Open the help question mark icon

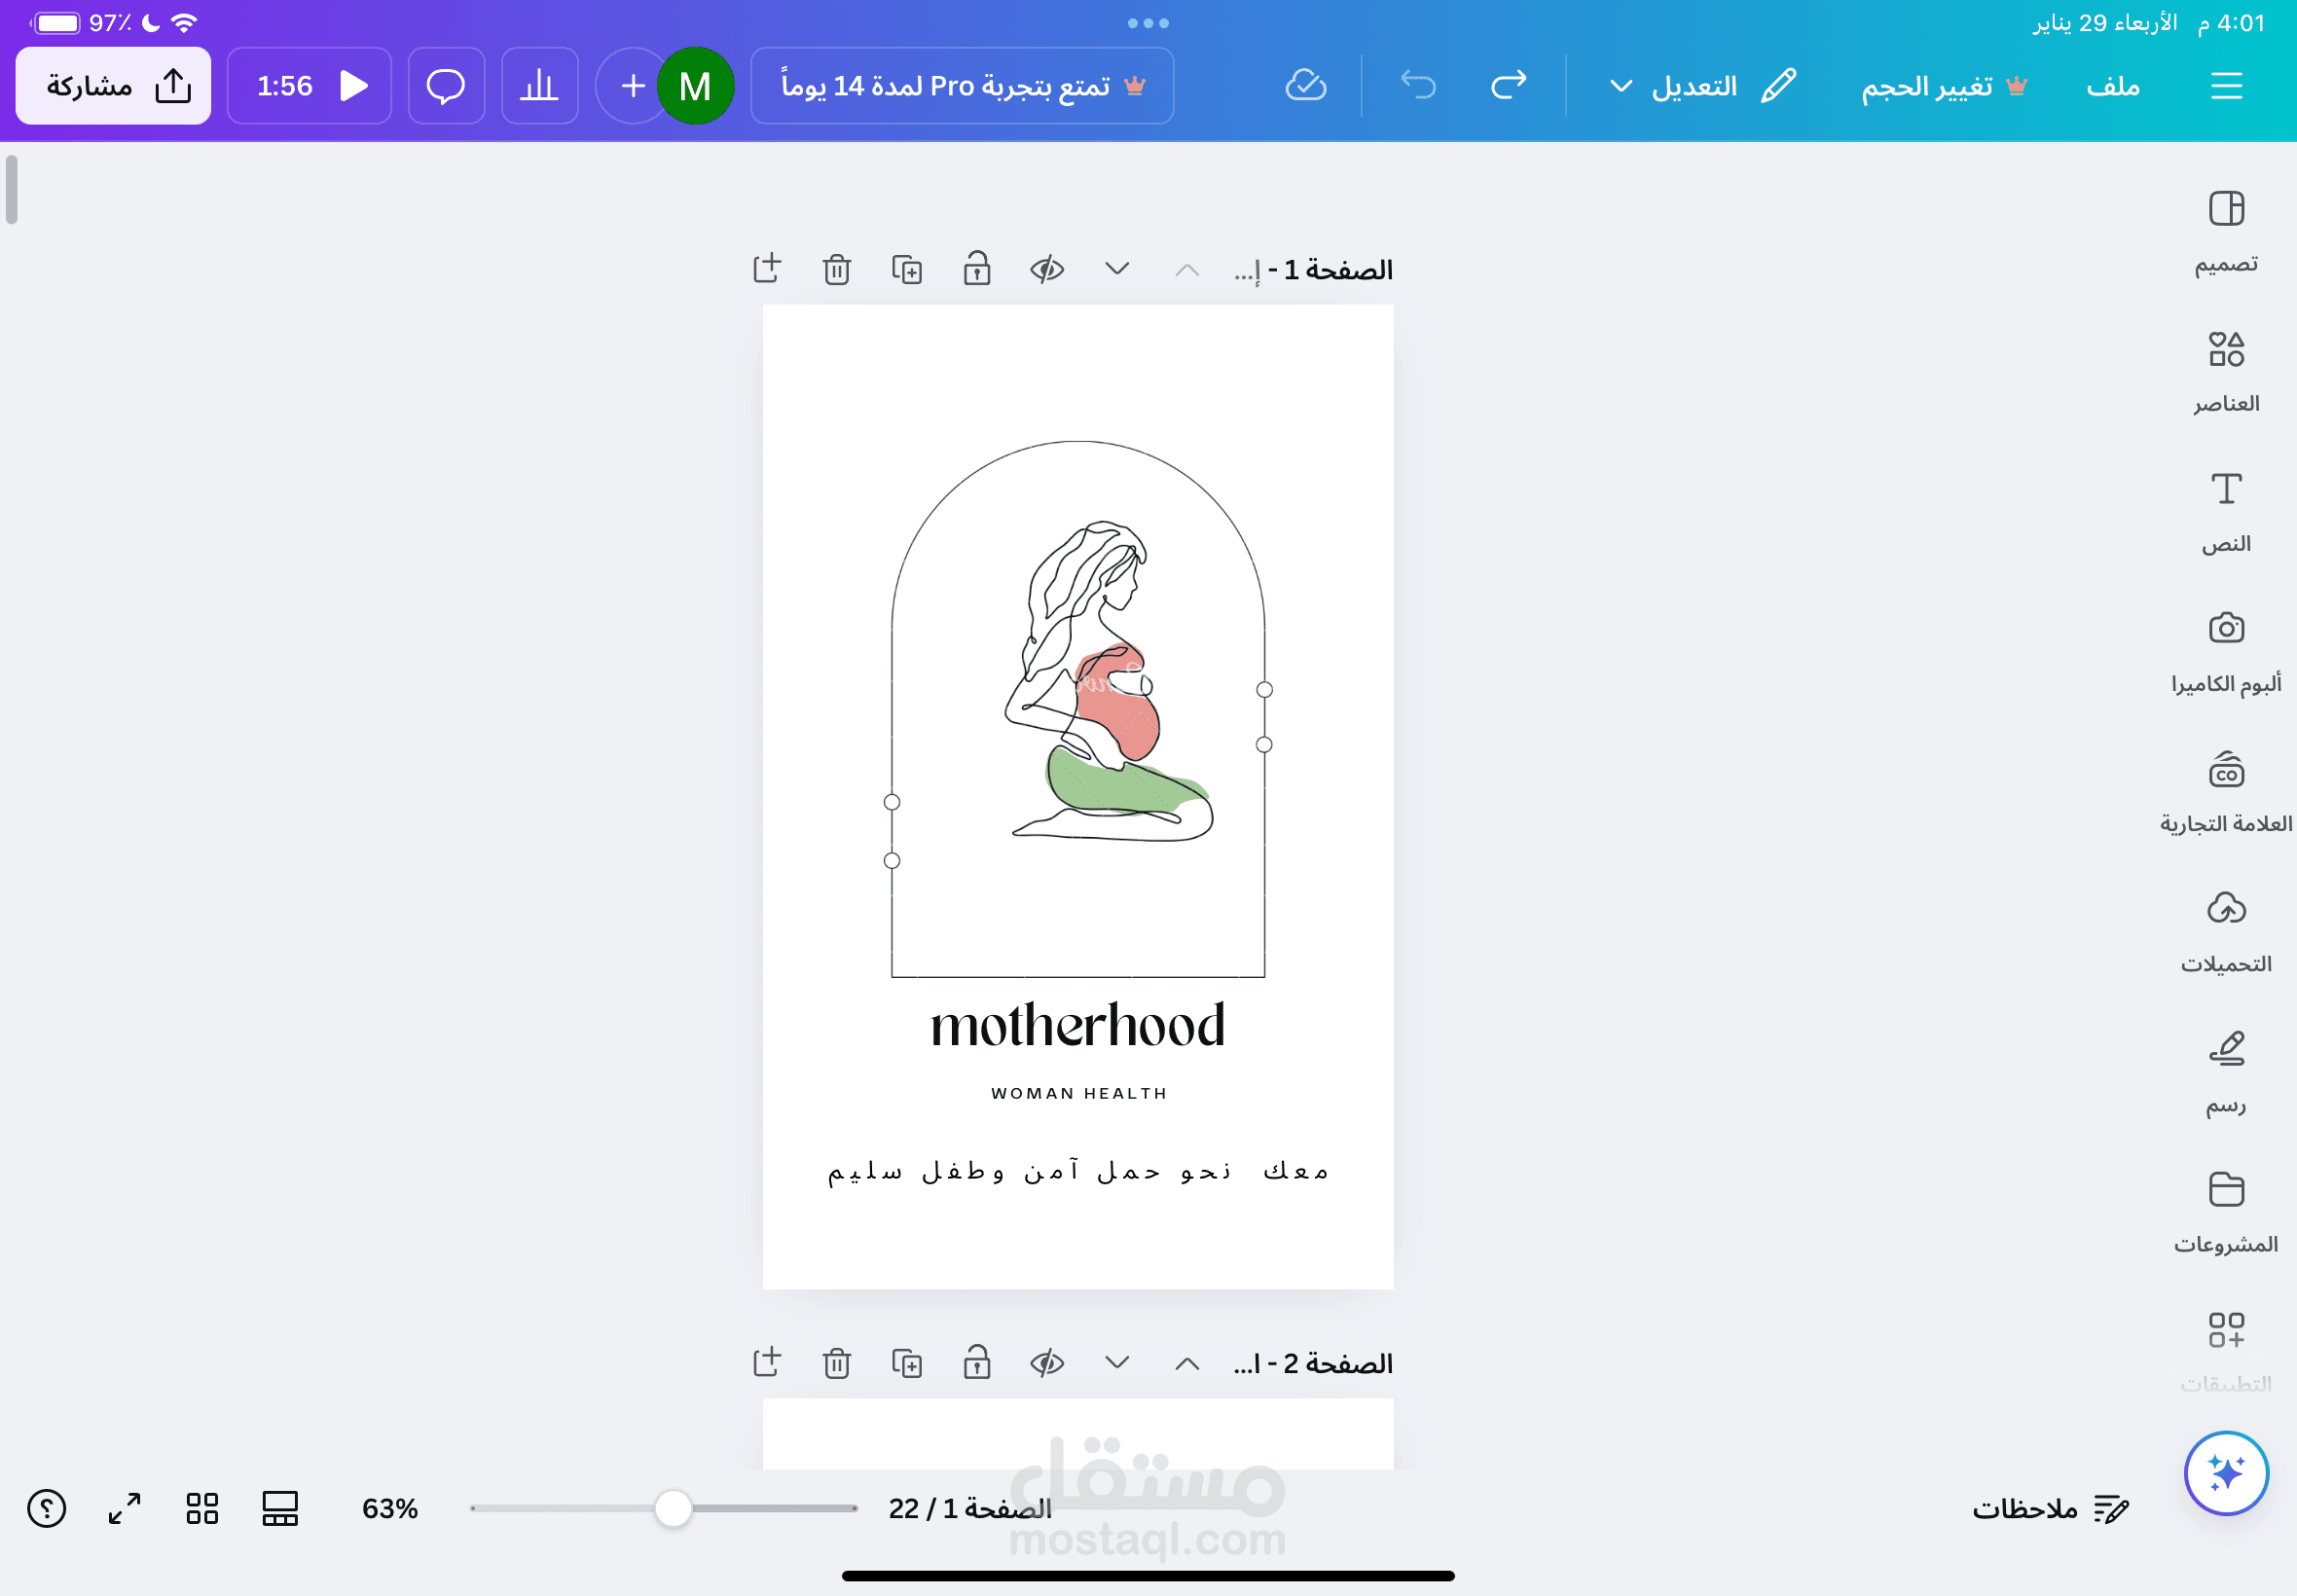(46, 1508)
